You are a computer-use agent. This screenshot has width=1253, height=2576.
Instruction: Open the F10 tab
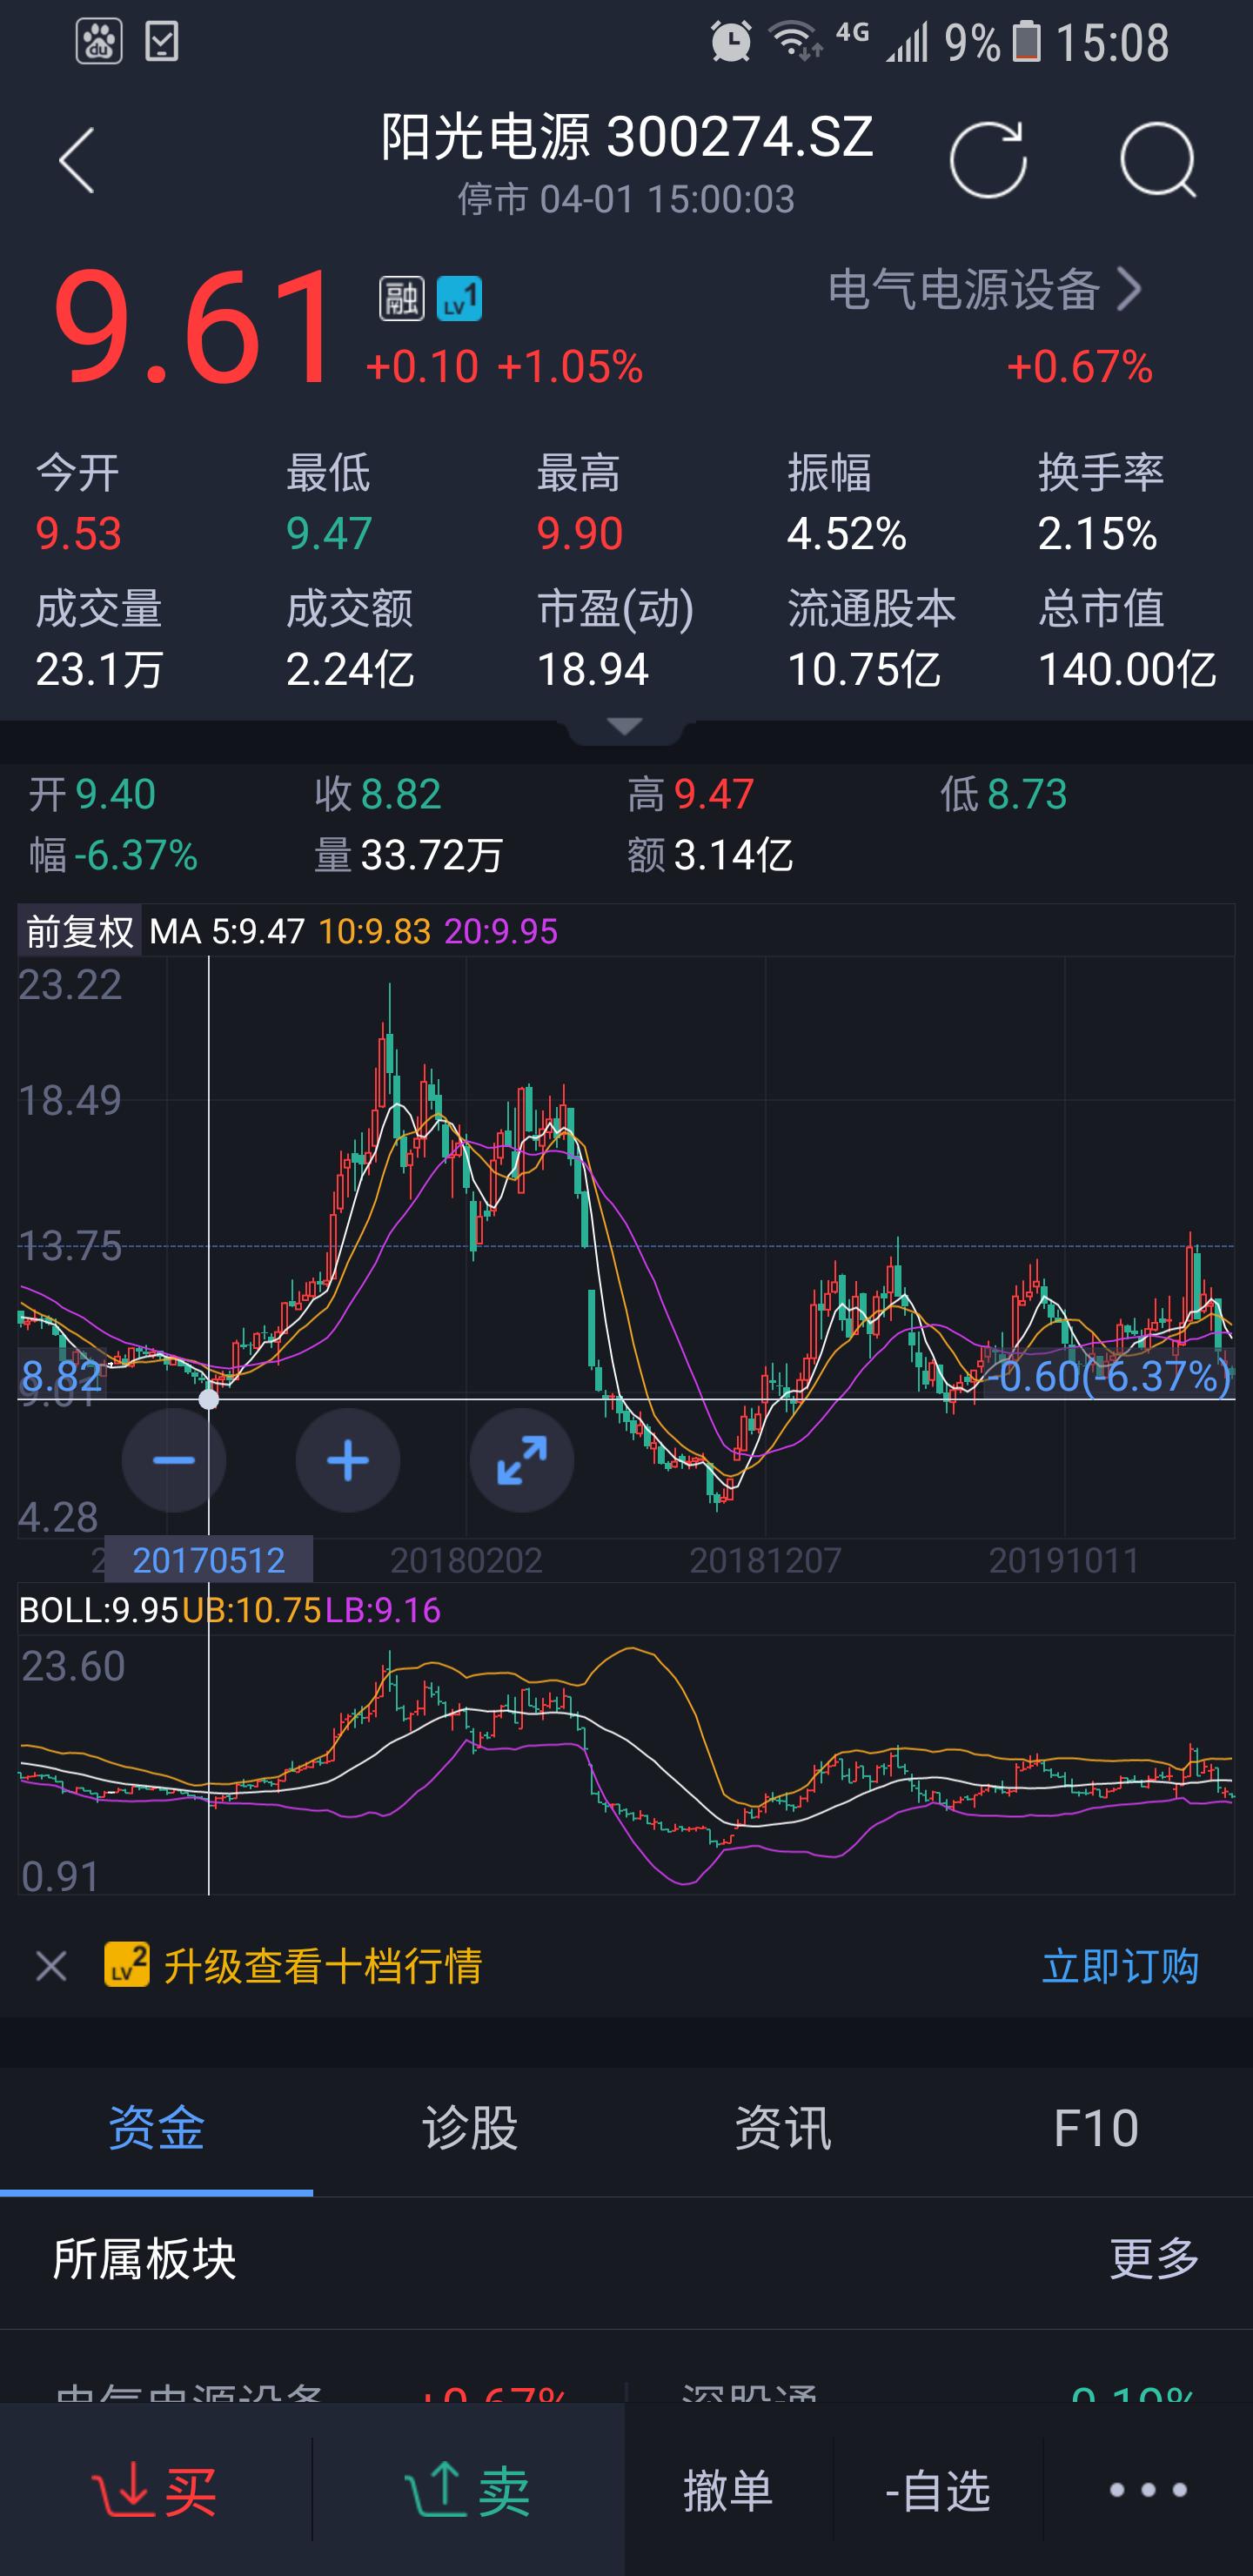point(1096,2128)
